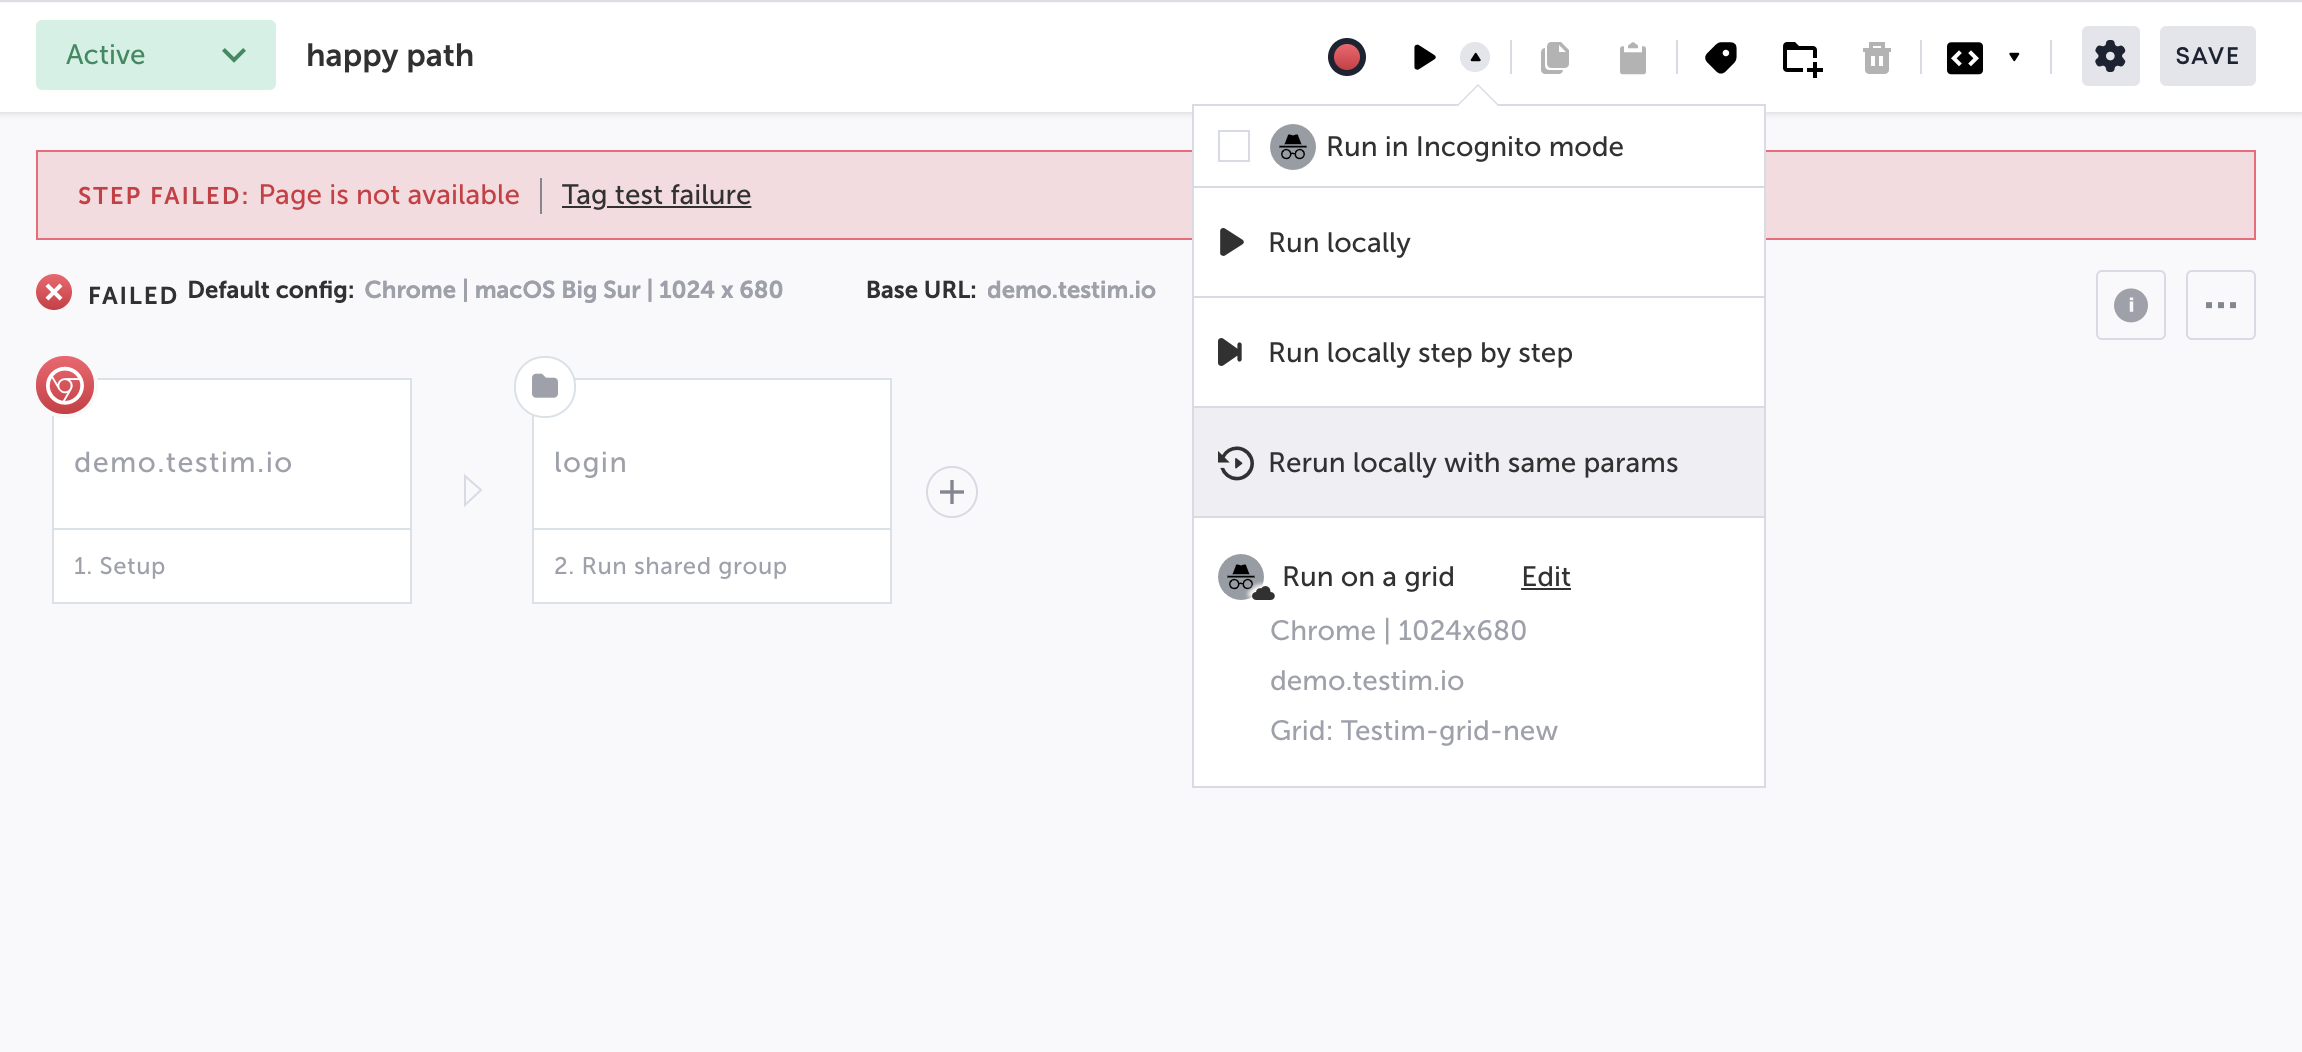
Task: Click the trash delete icon
Action: click(x=1877, y=58)
